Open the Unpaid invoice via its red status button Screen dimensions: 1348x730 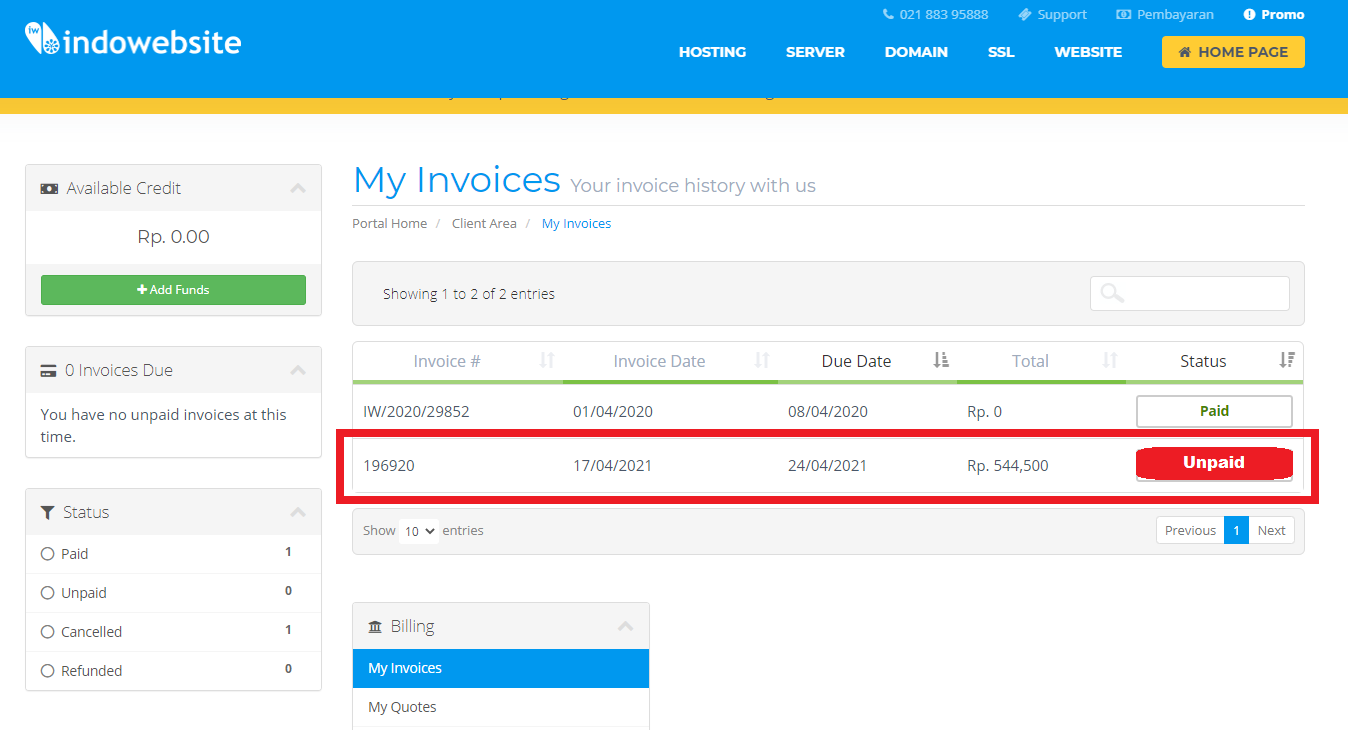coord(1213,462)
